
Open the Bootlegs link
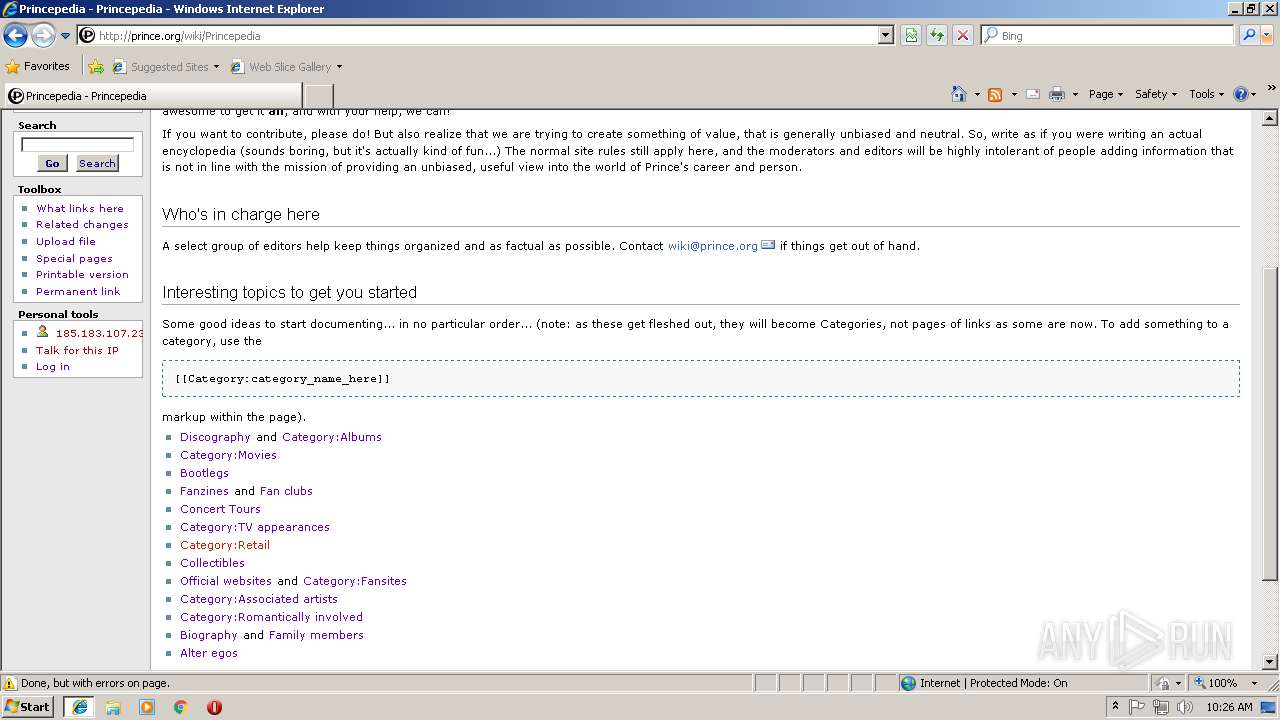(204, 473)
